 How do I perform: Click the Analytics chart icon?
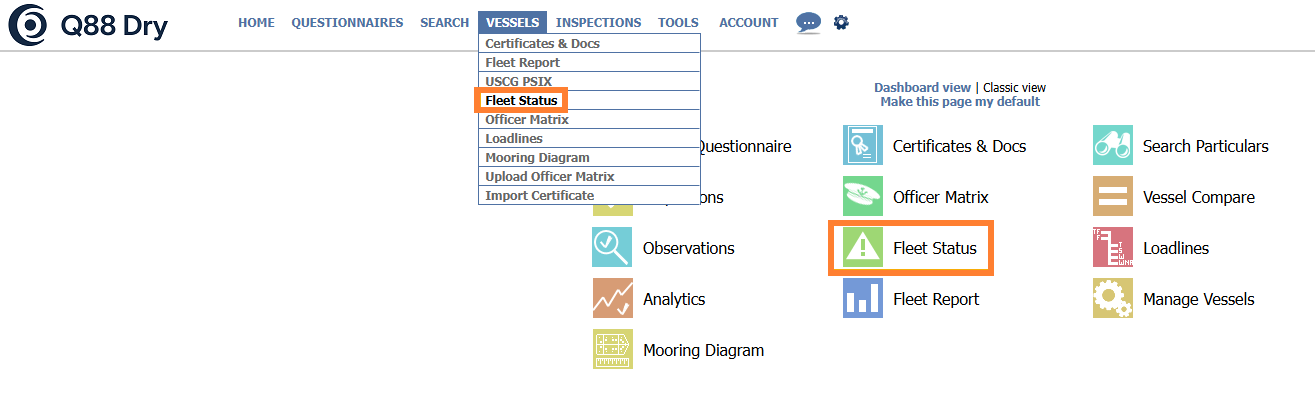click(612, 299)
